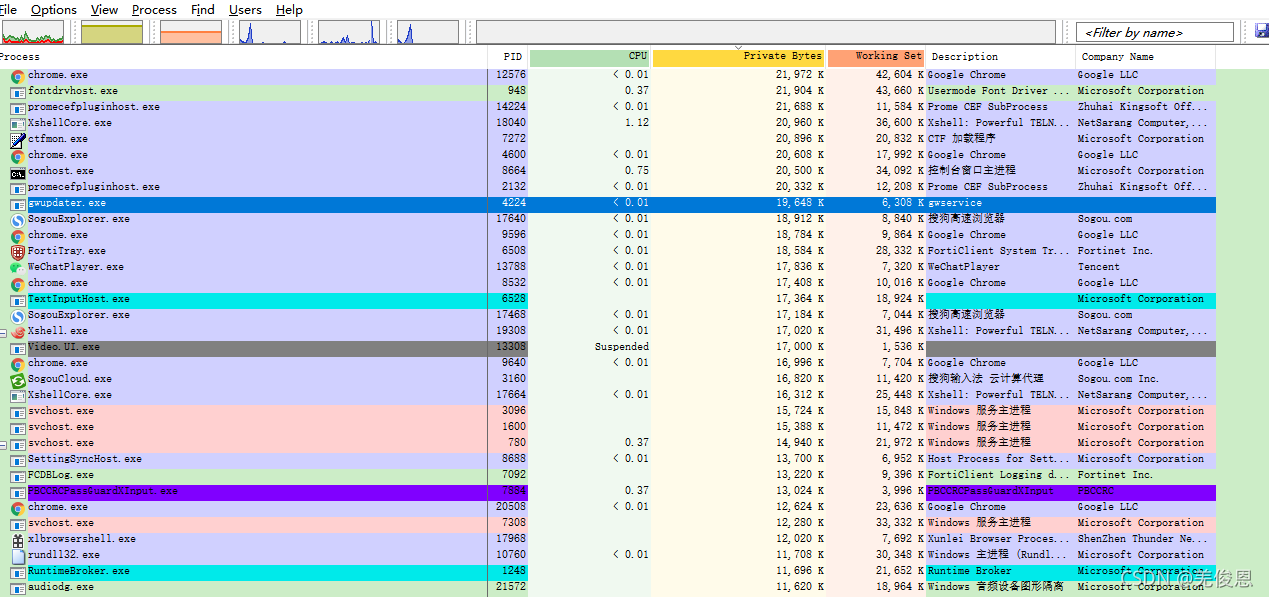Select the Suspended status of Video.UI.exe
Viewport: 1269px width, 597px height.
pos(622,347)
